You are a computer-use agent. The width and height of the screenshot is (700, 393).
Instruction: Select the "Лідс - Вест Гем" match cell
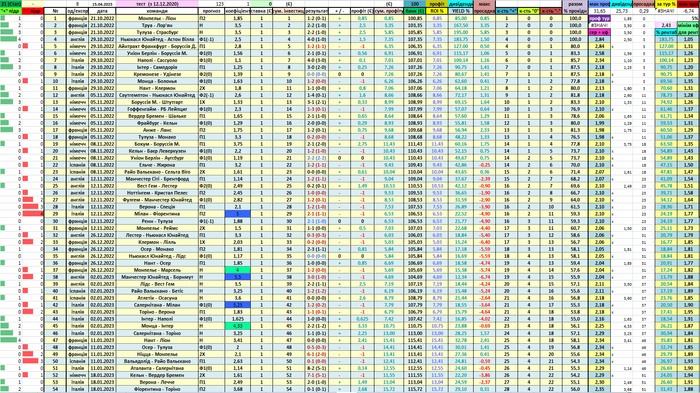pyautogui.click(x=157, y=284)
